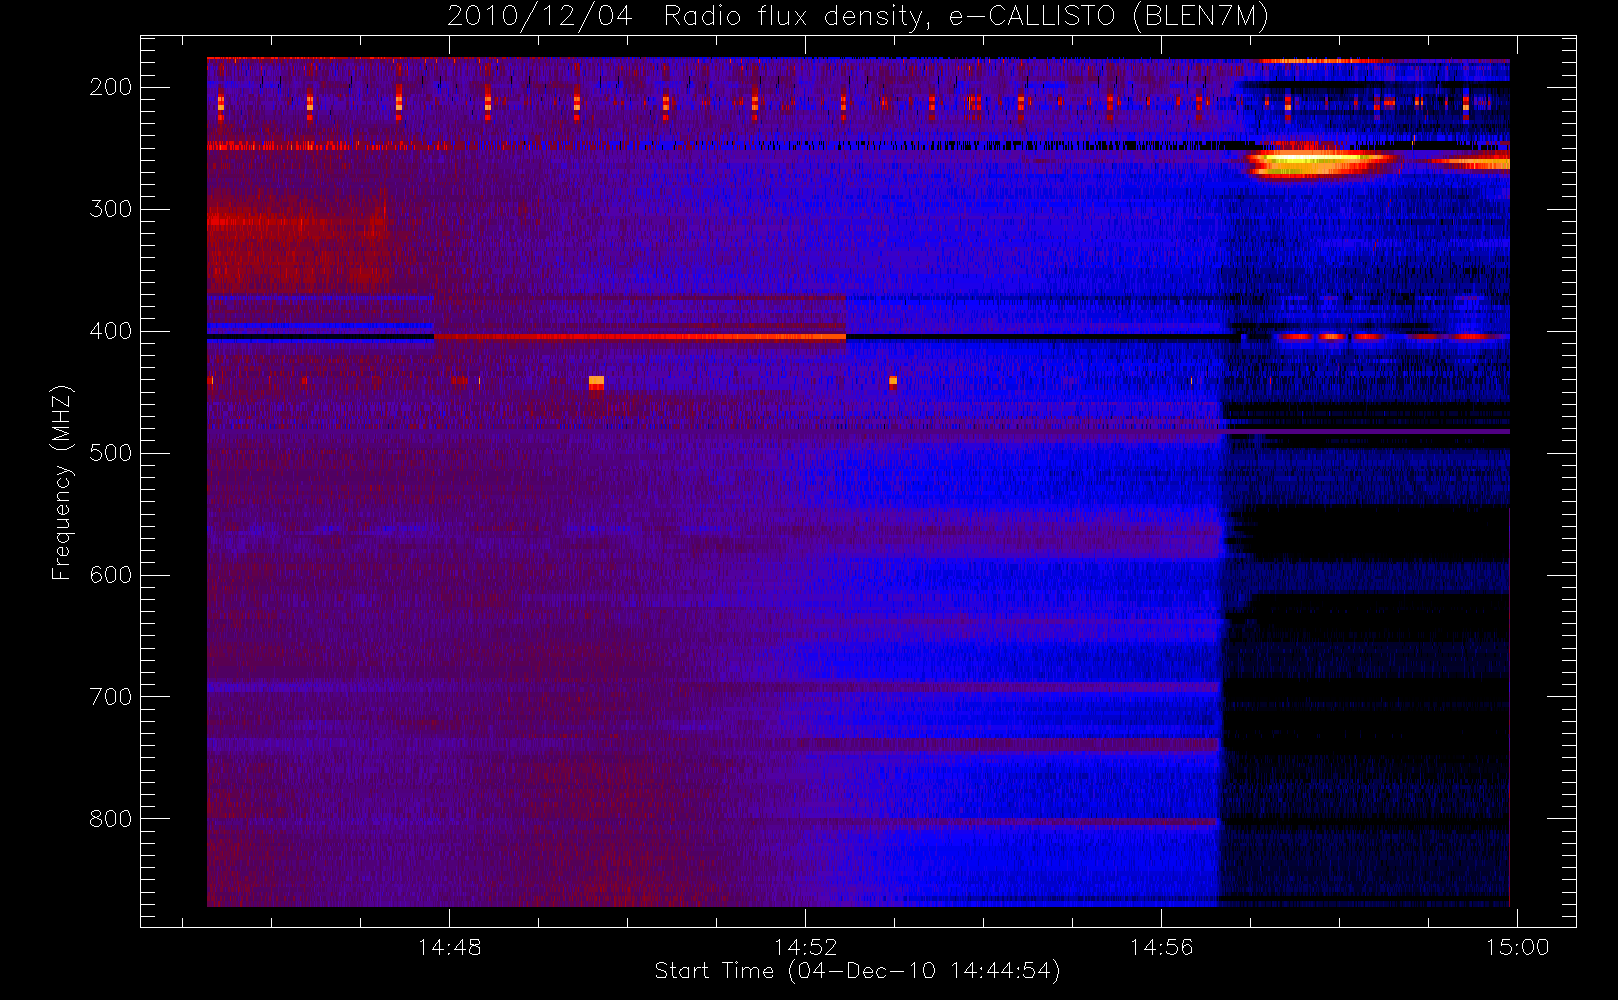Click the 800 frequency tick label
Viewport: 1618px width, 1000px height.
(110, 819)
